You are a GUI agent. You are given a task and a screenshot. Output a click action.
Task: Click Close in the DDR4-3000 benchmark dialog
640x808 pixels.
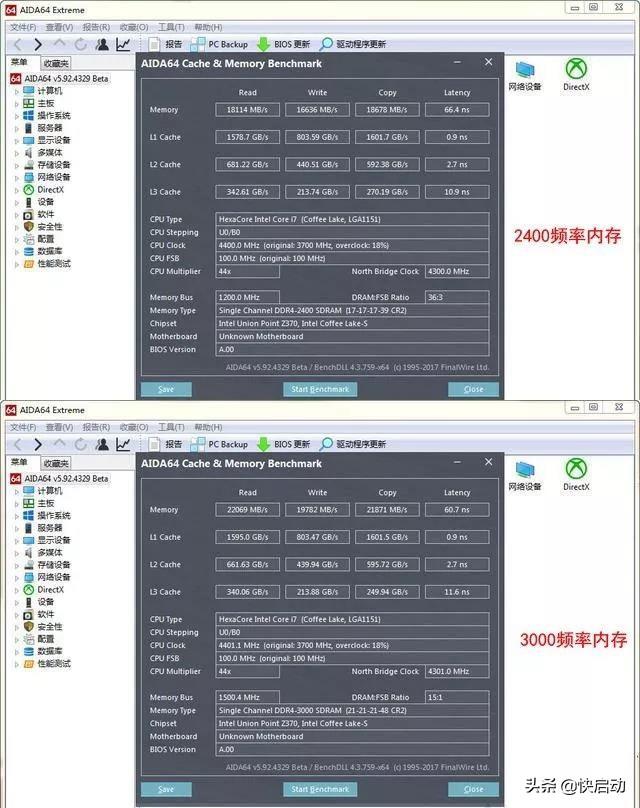pos(473,789)
